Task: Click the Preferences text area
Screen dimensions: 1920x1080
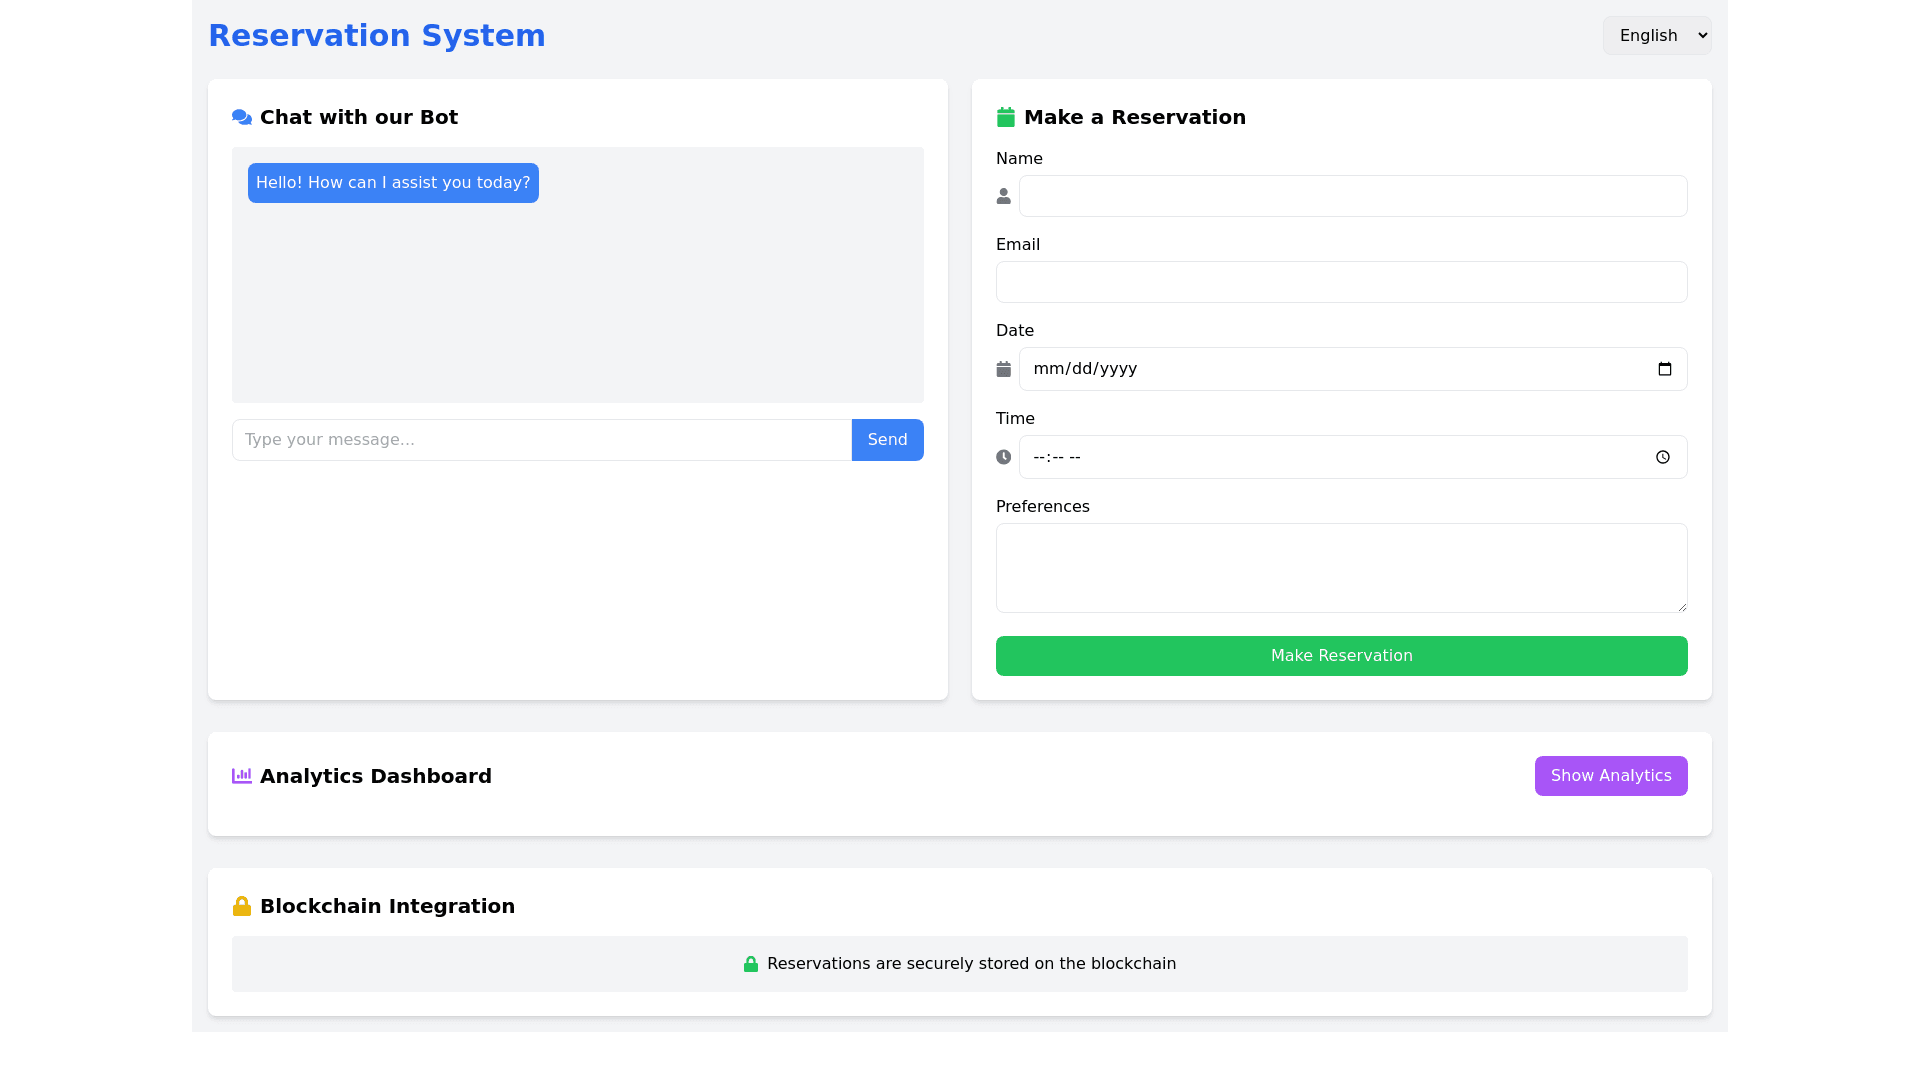Action: pyautogui.click(x=1341, y=568)
